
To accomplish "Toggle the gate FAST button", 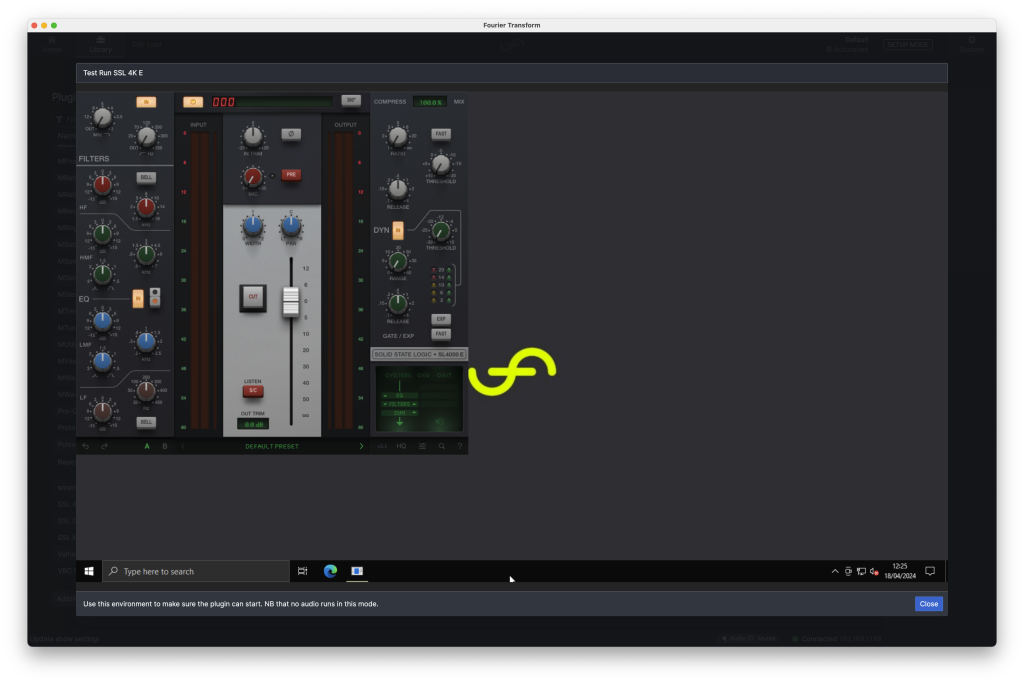I will (x=441, y=334).
